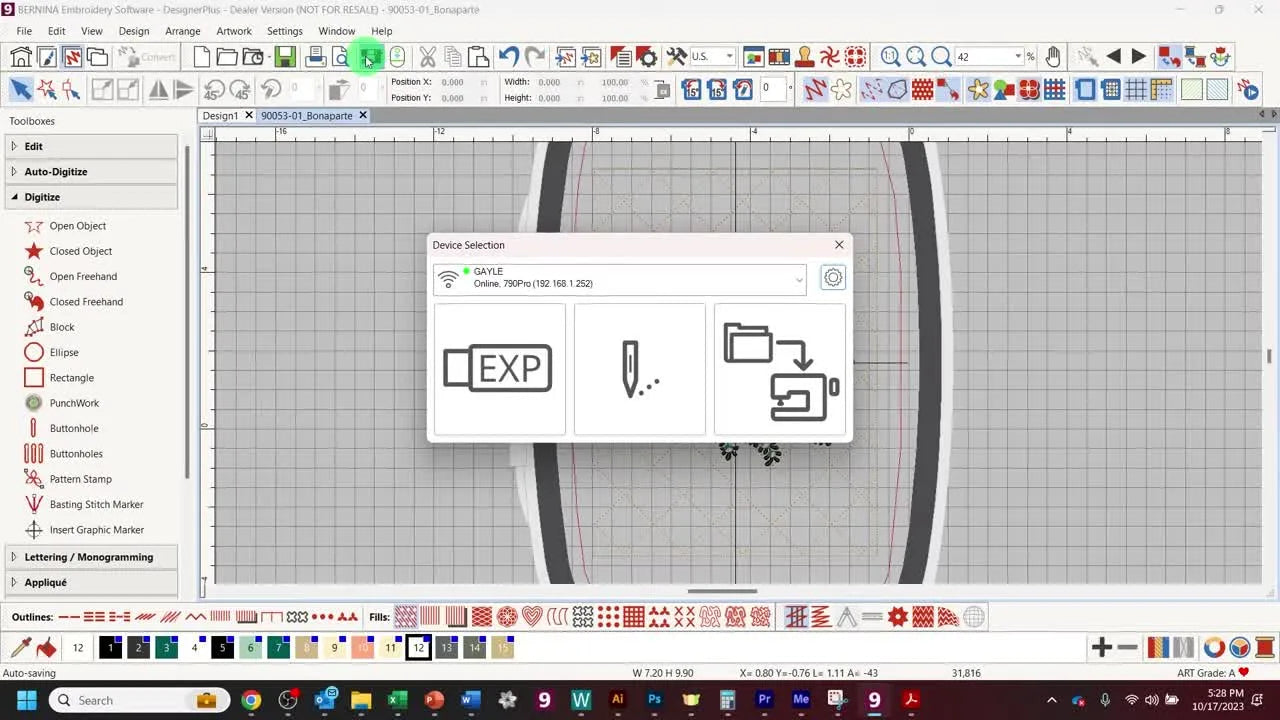Select the selected color swatch 12

419,648
